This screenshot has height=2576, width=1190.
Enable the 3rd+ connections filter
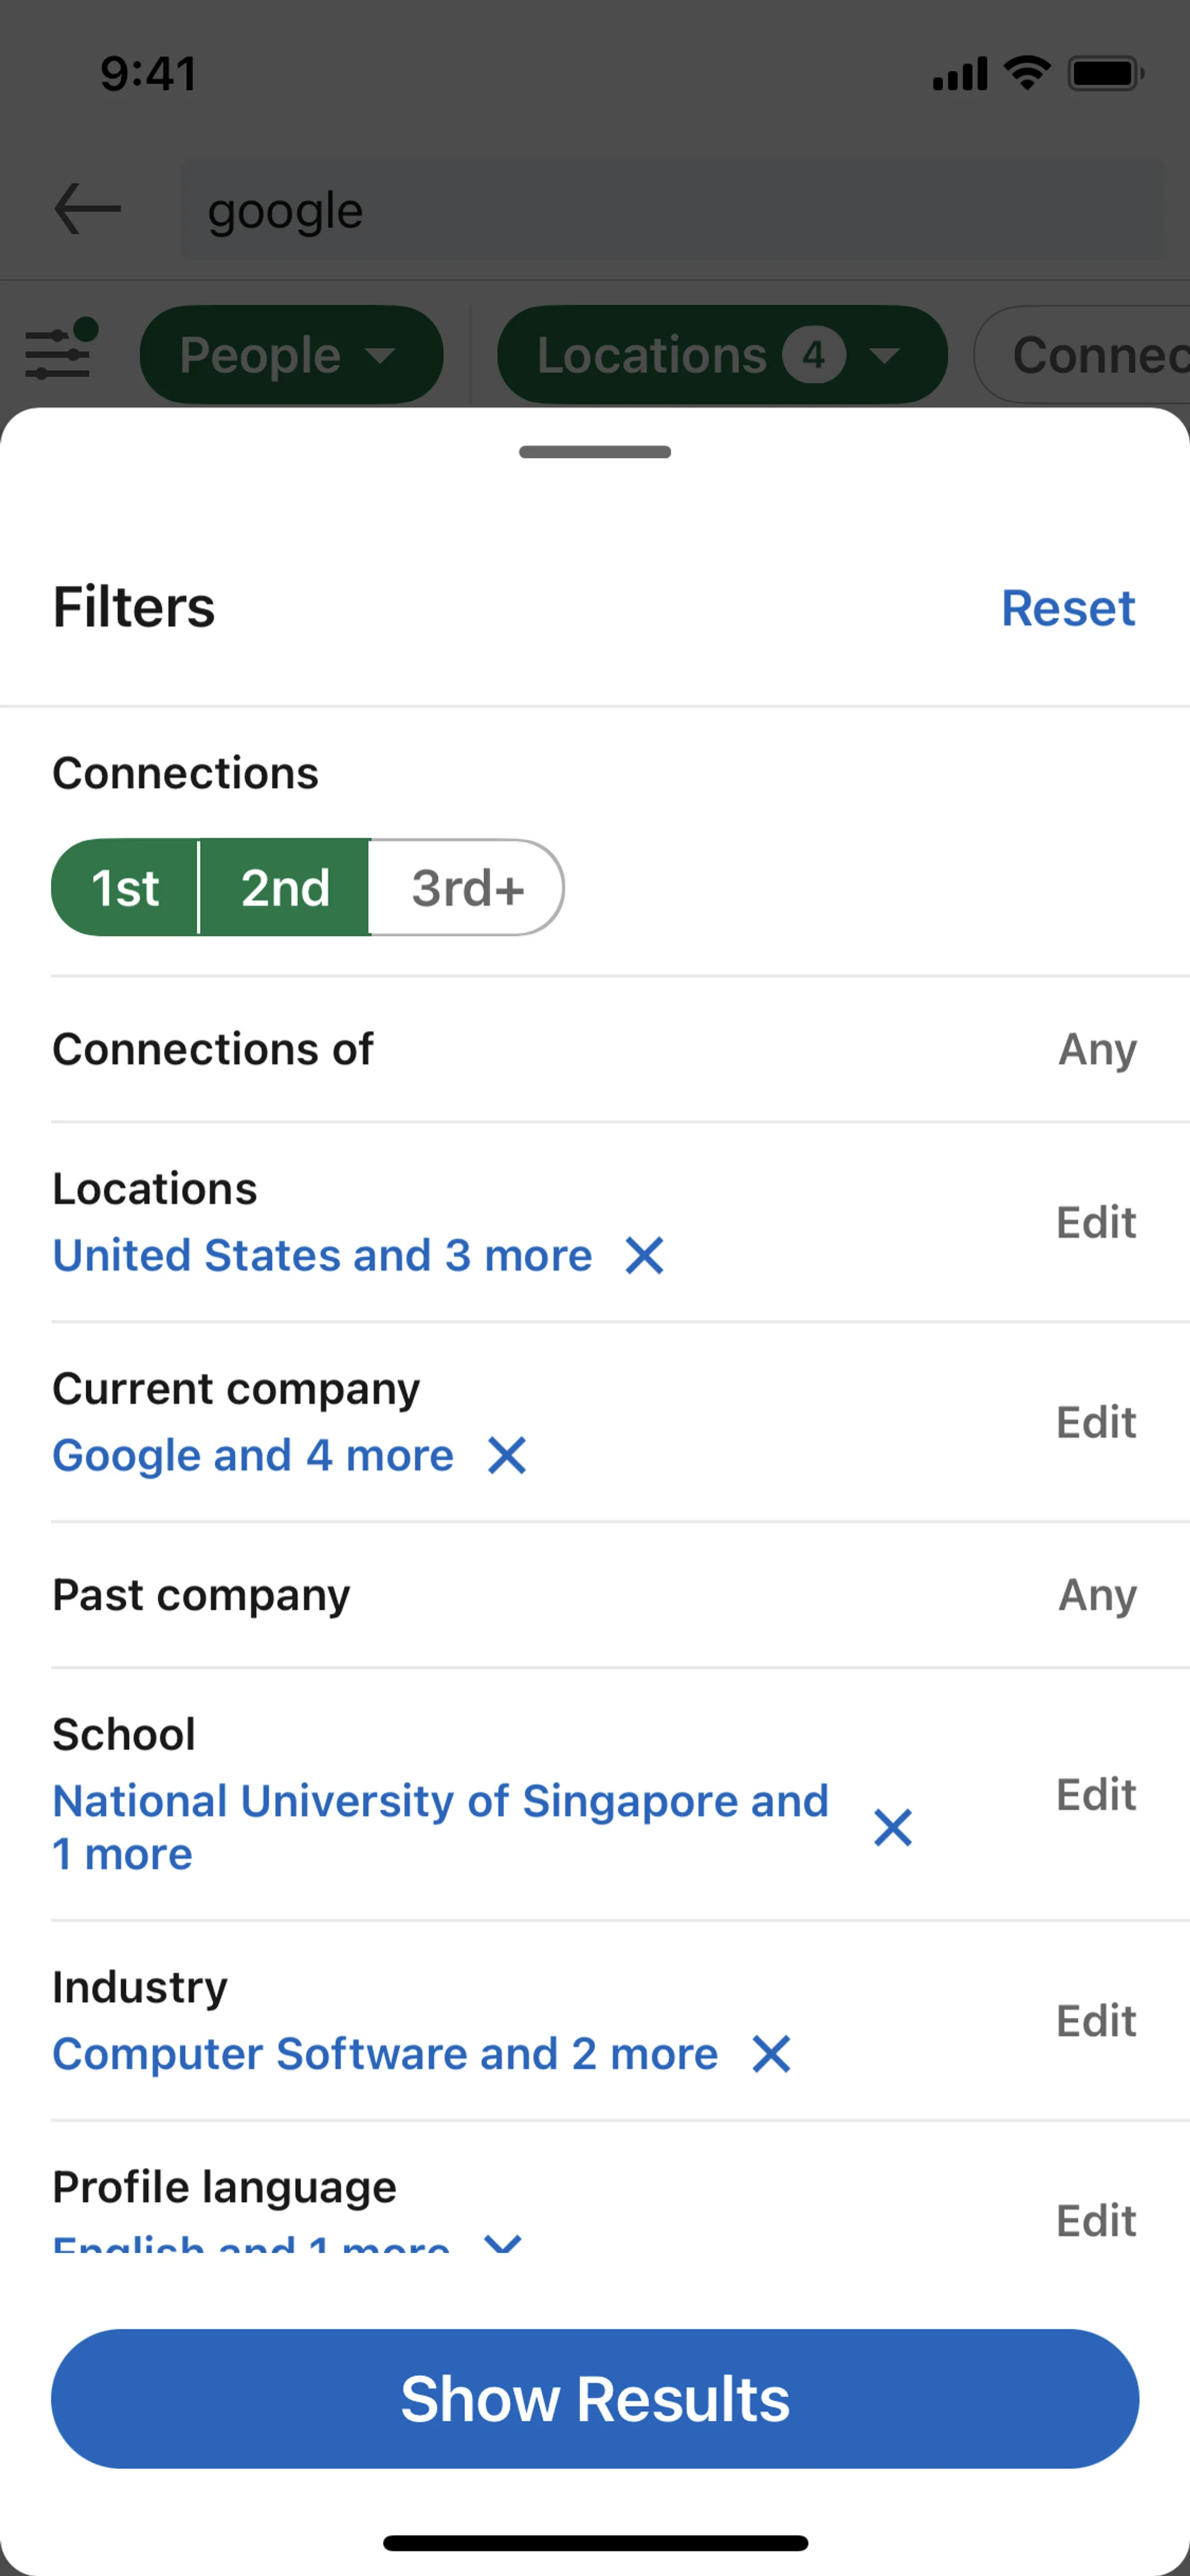(467, 888)
